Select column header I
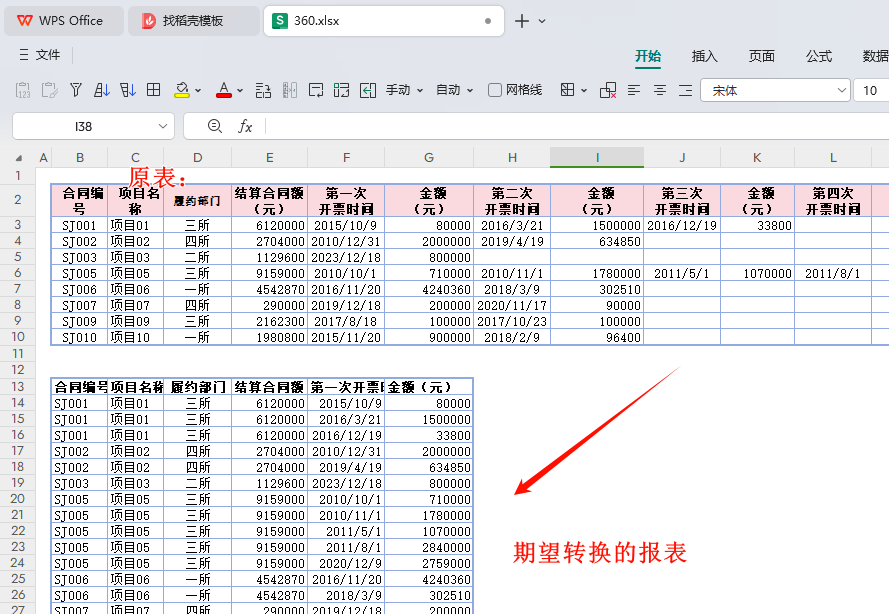 click(597, 158)
